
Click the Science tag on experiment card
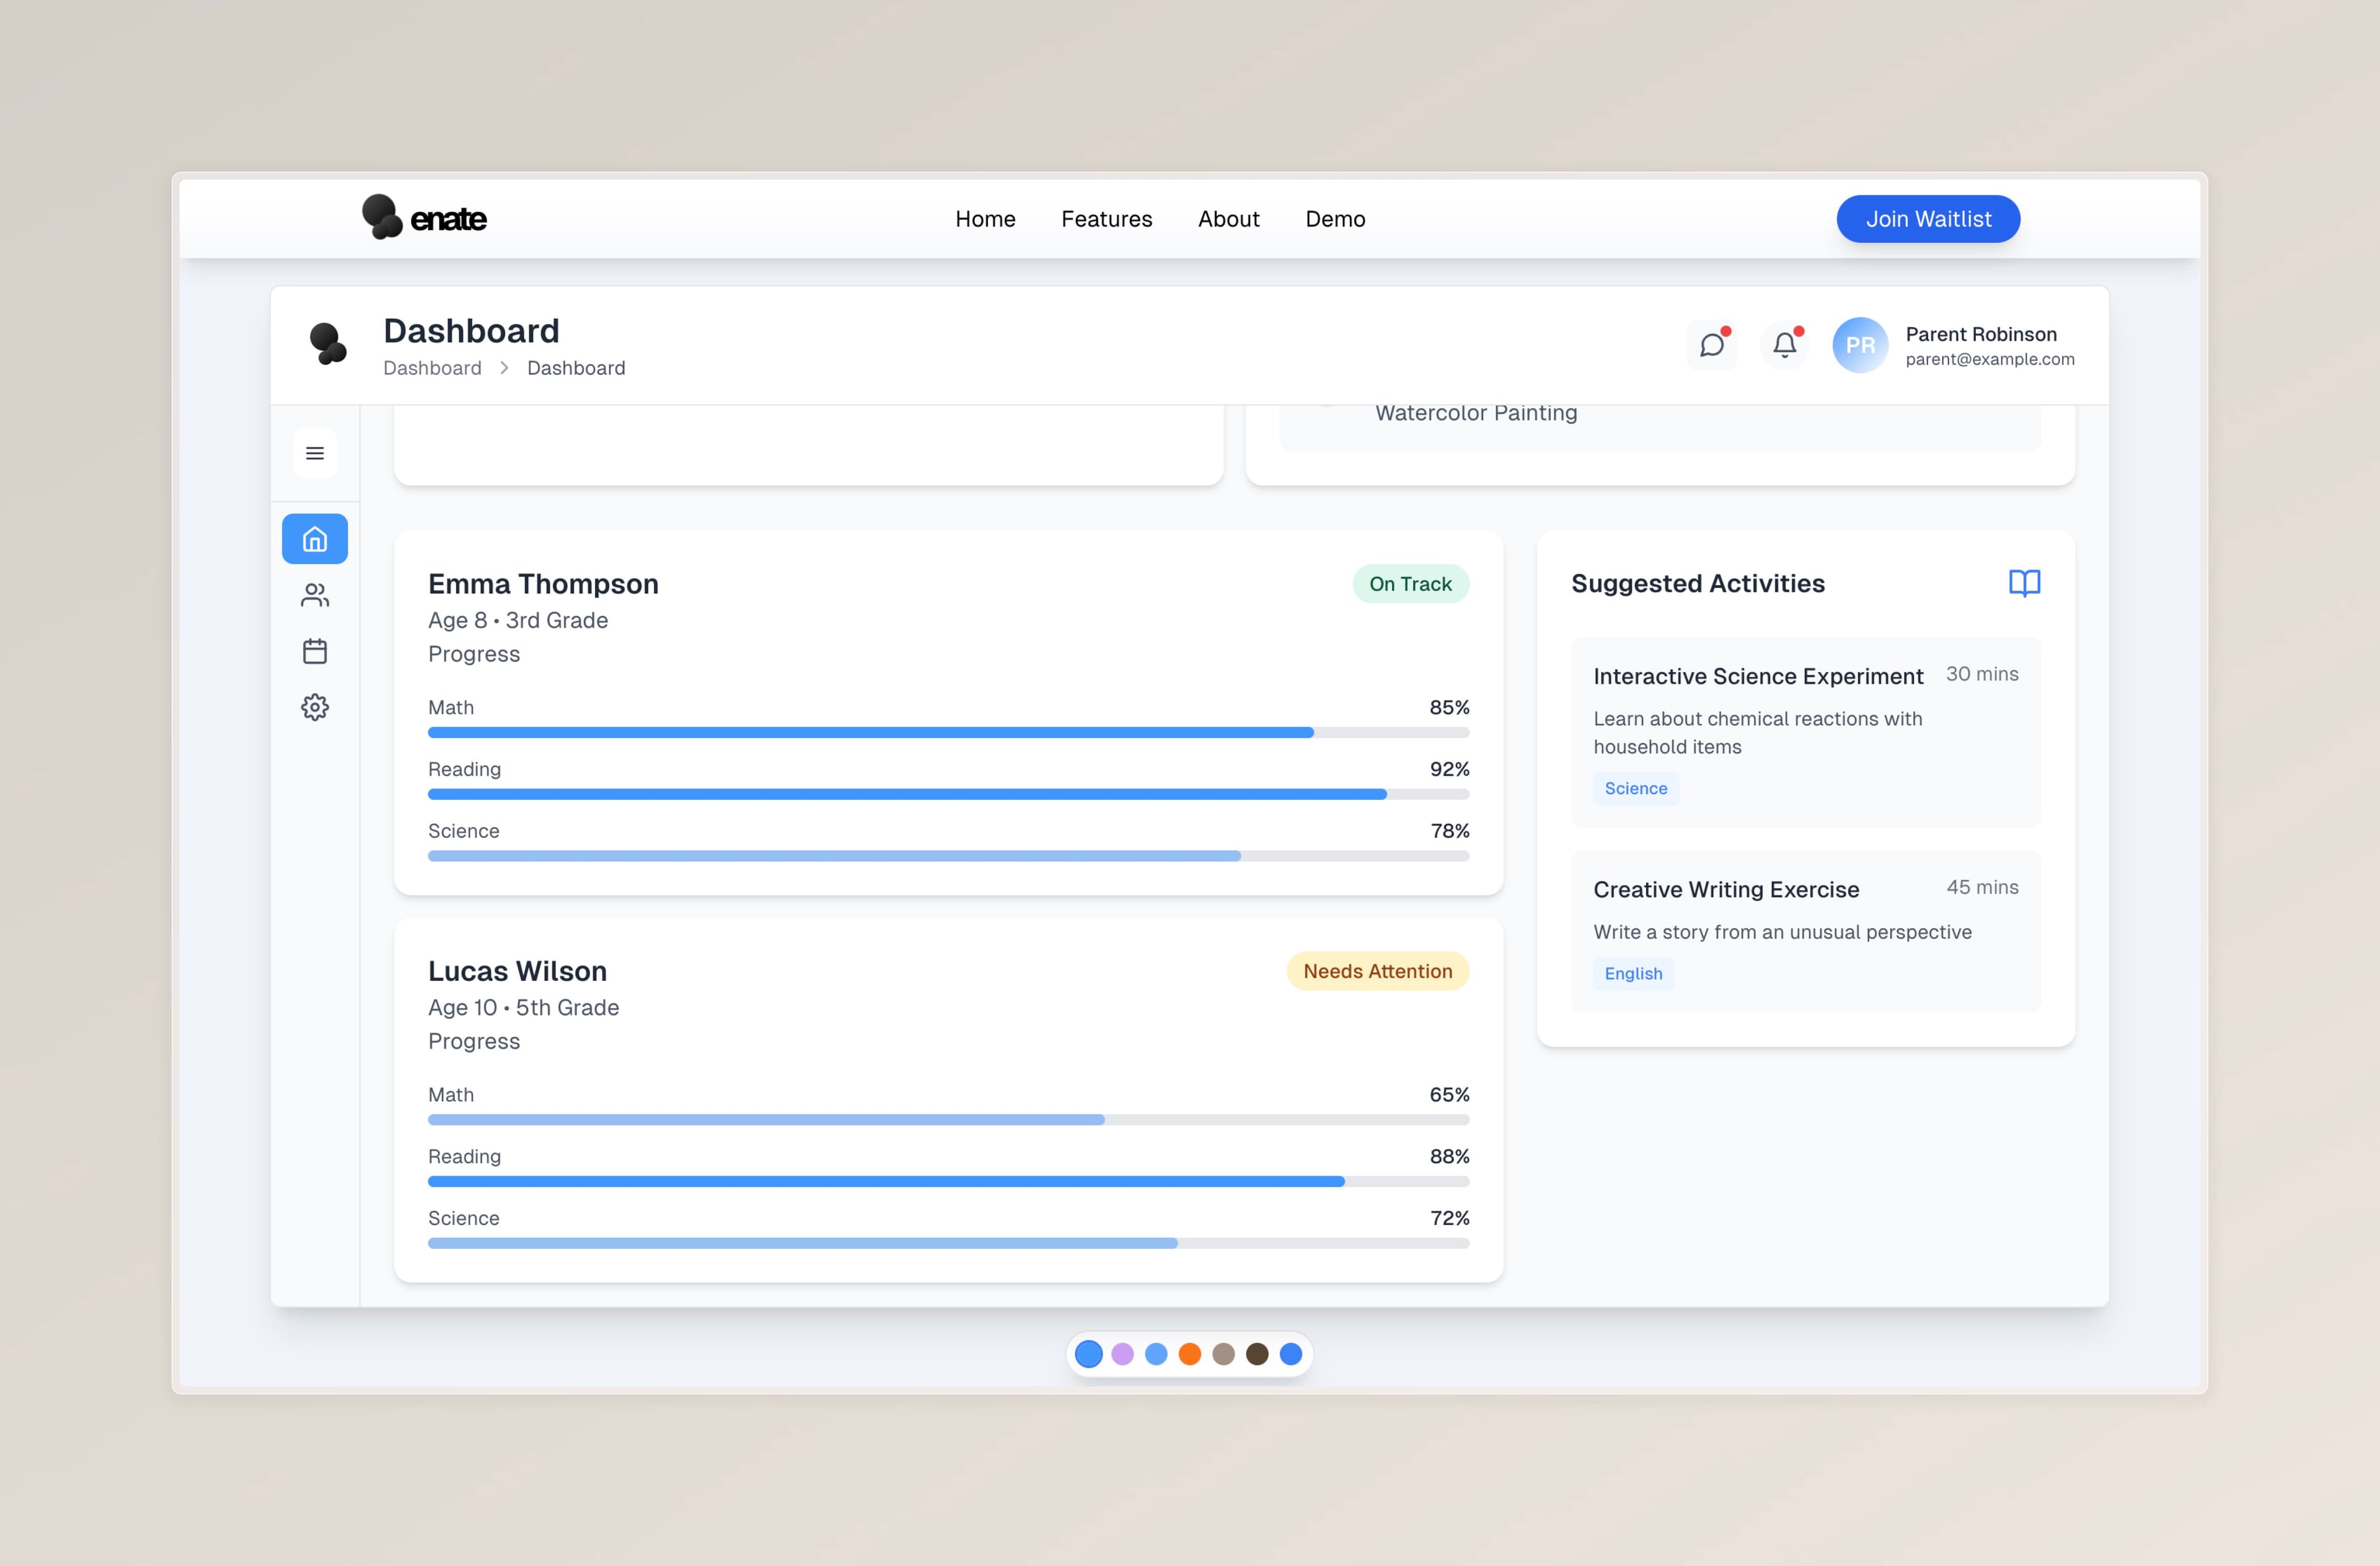pyautogui.click(x=1636, y=788)
